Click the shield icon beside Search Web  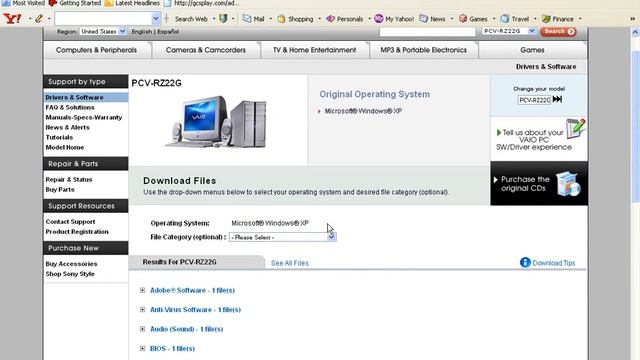(223, 19)
